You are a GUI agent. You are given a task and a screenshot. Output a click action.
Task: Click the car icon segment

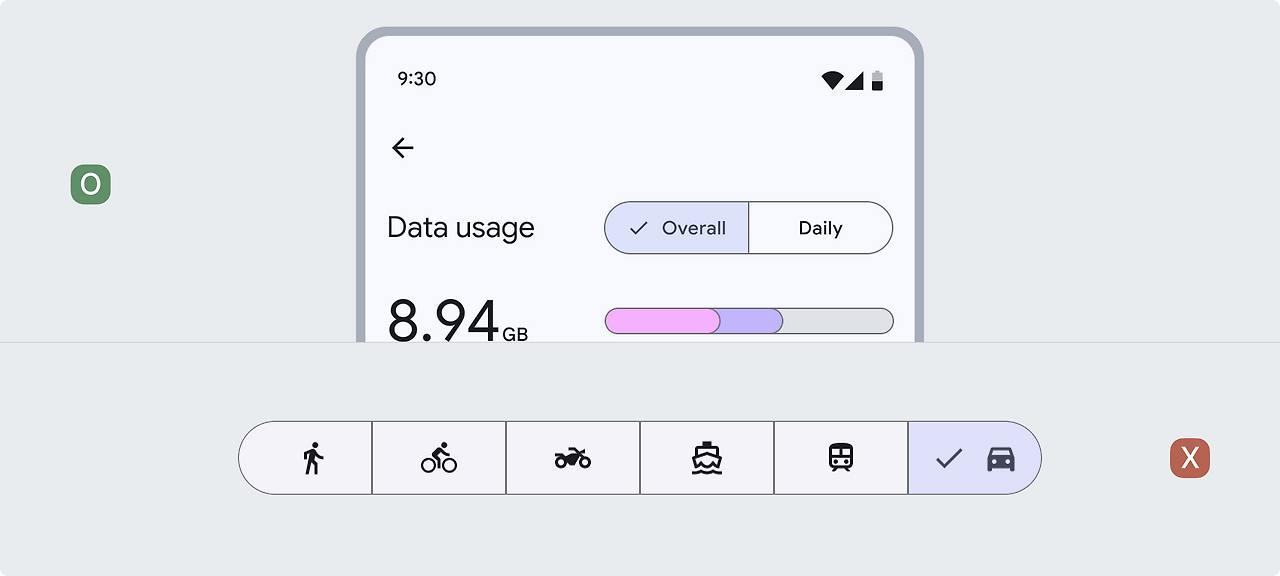coord(1001,458)
